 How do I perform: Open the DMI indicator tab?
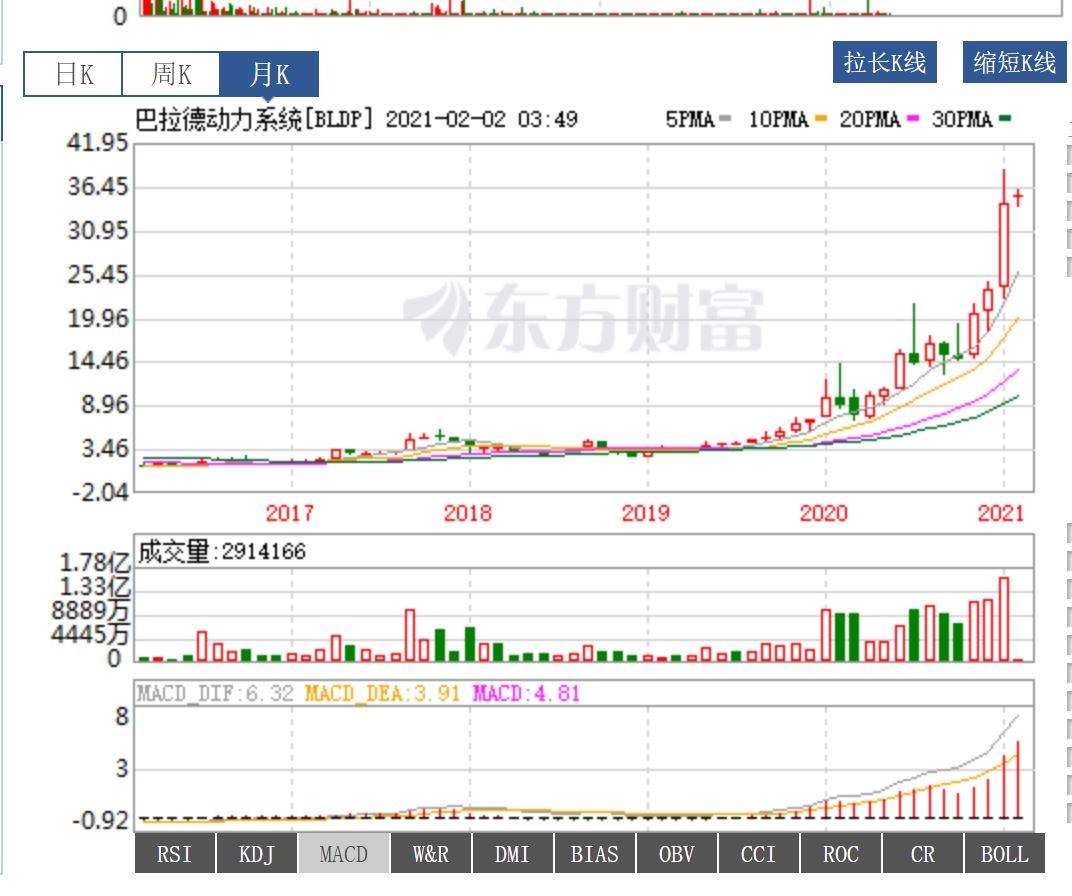[x=513, y=854]
